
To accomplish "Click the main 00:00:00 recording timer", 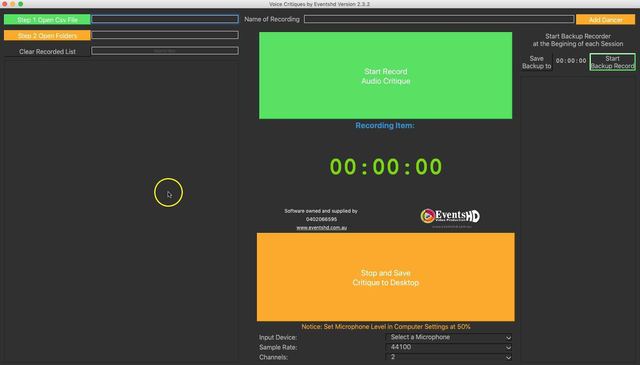I will click(386, 167).
